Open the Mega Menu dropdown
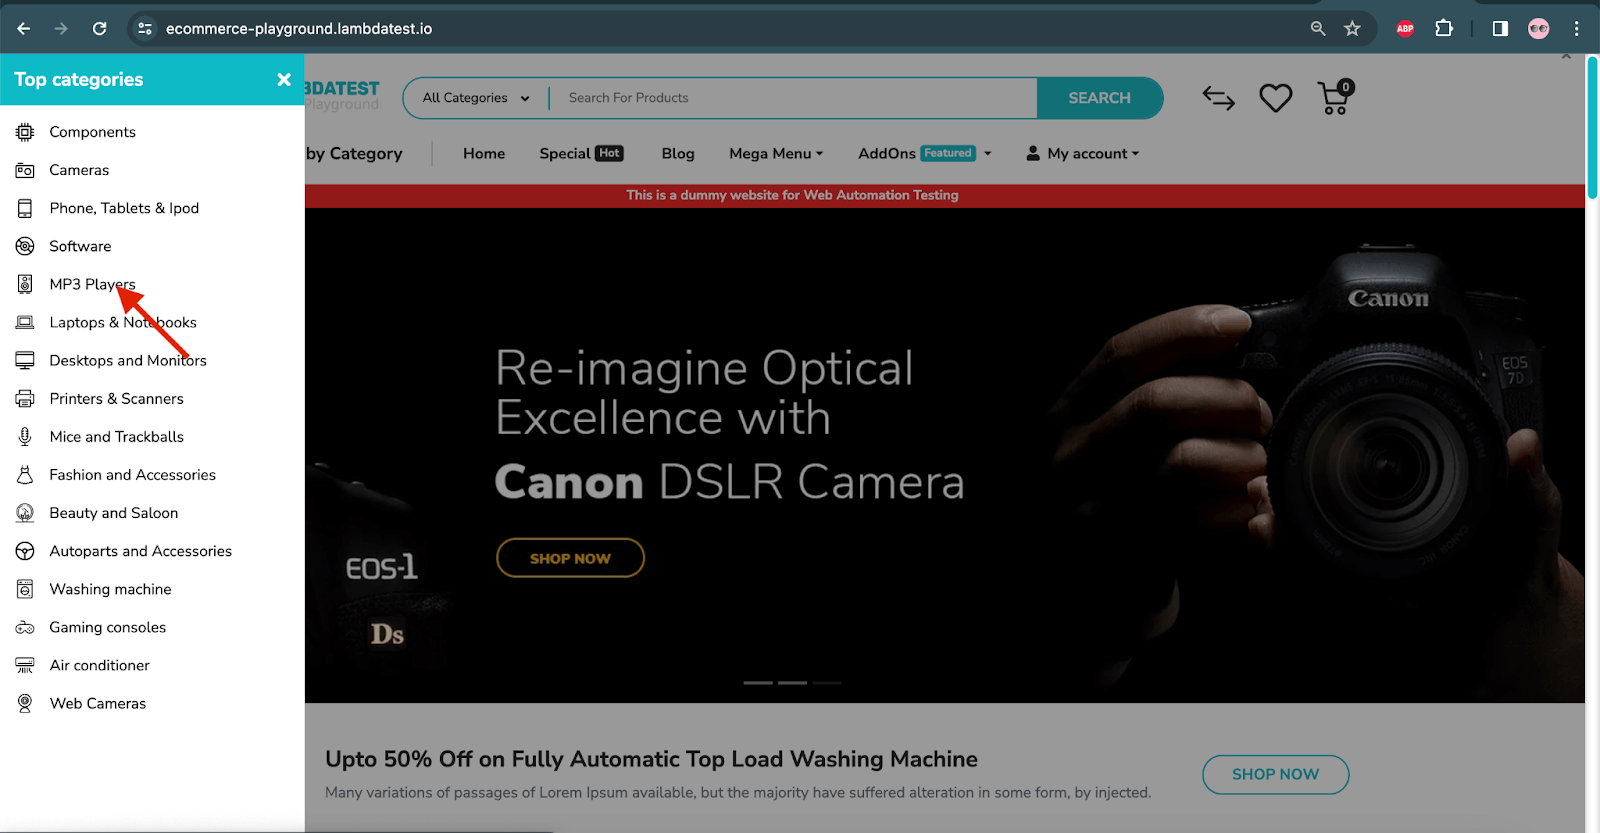The image size is (1600, 833). (776, 154)
